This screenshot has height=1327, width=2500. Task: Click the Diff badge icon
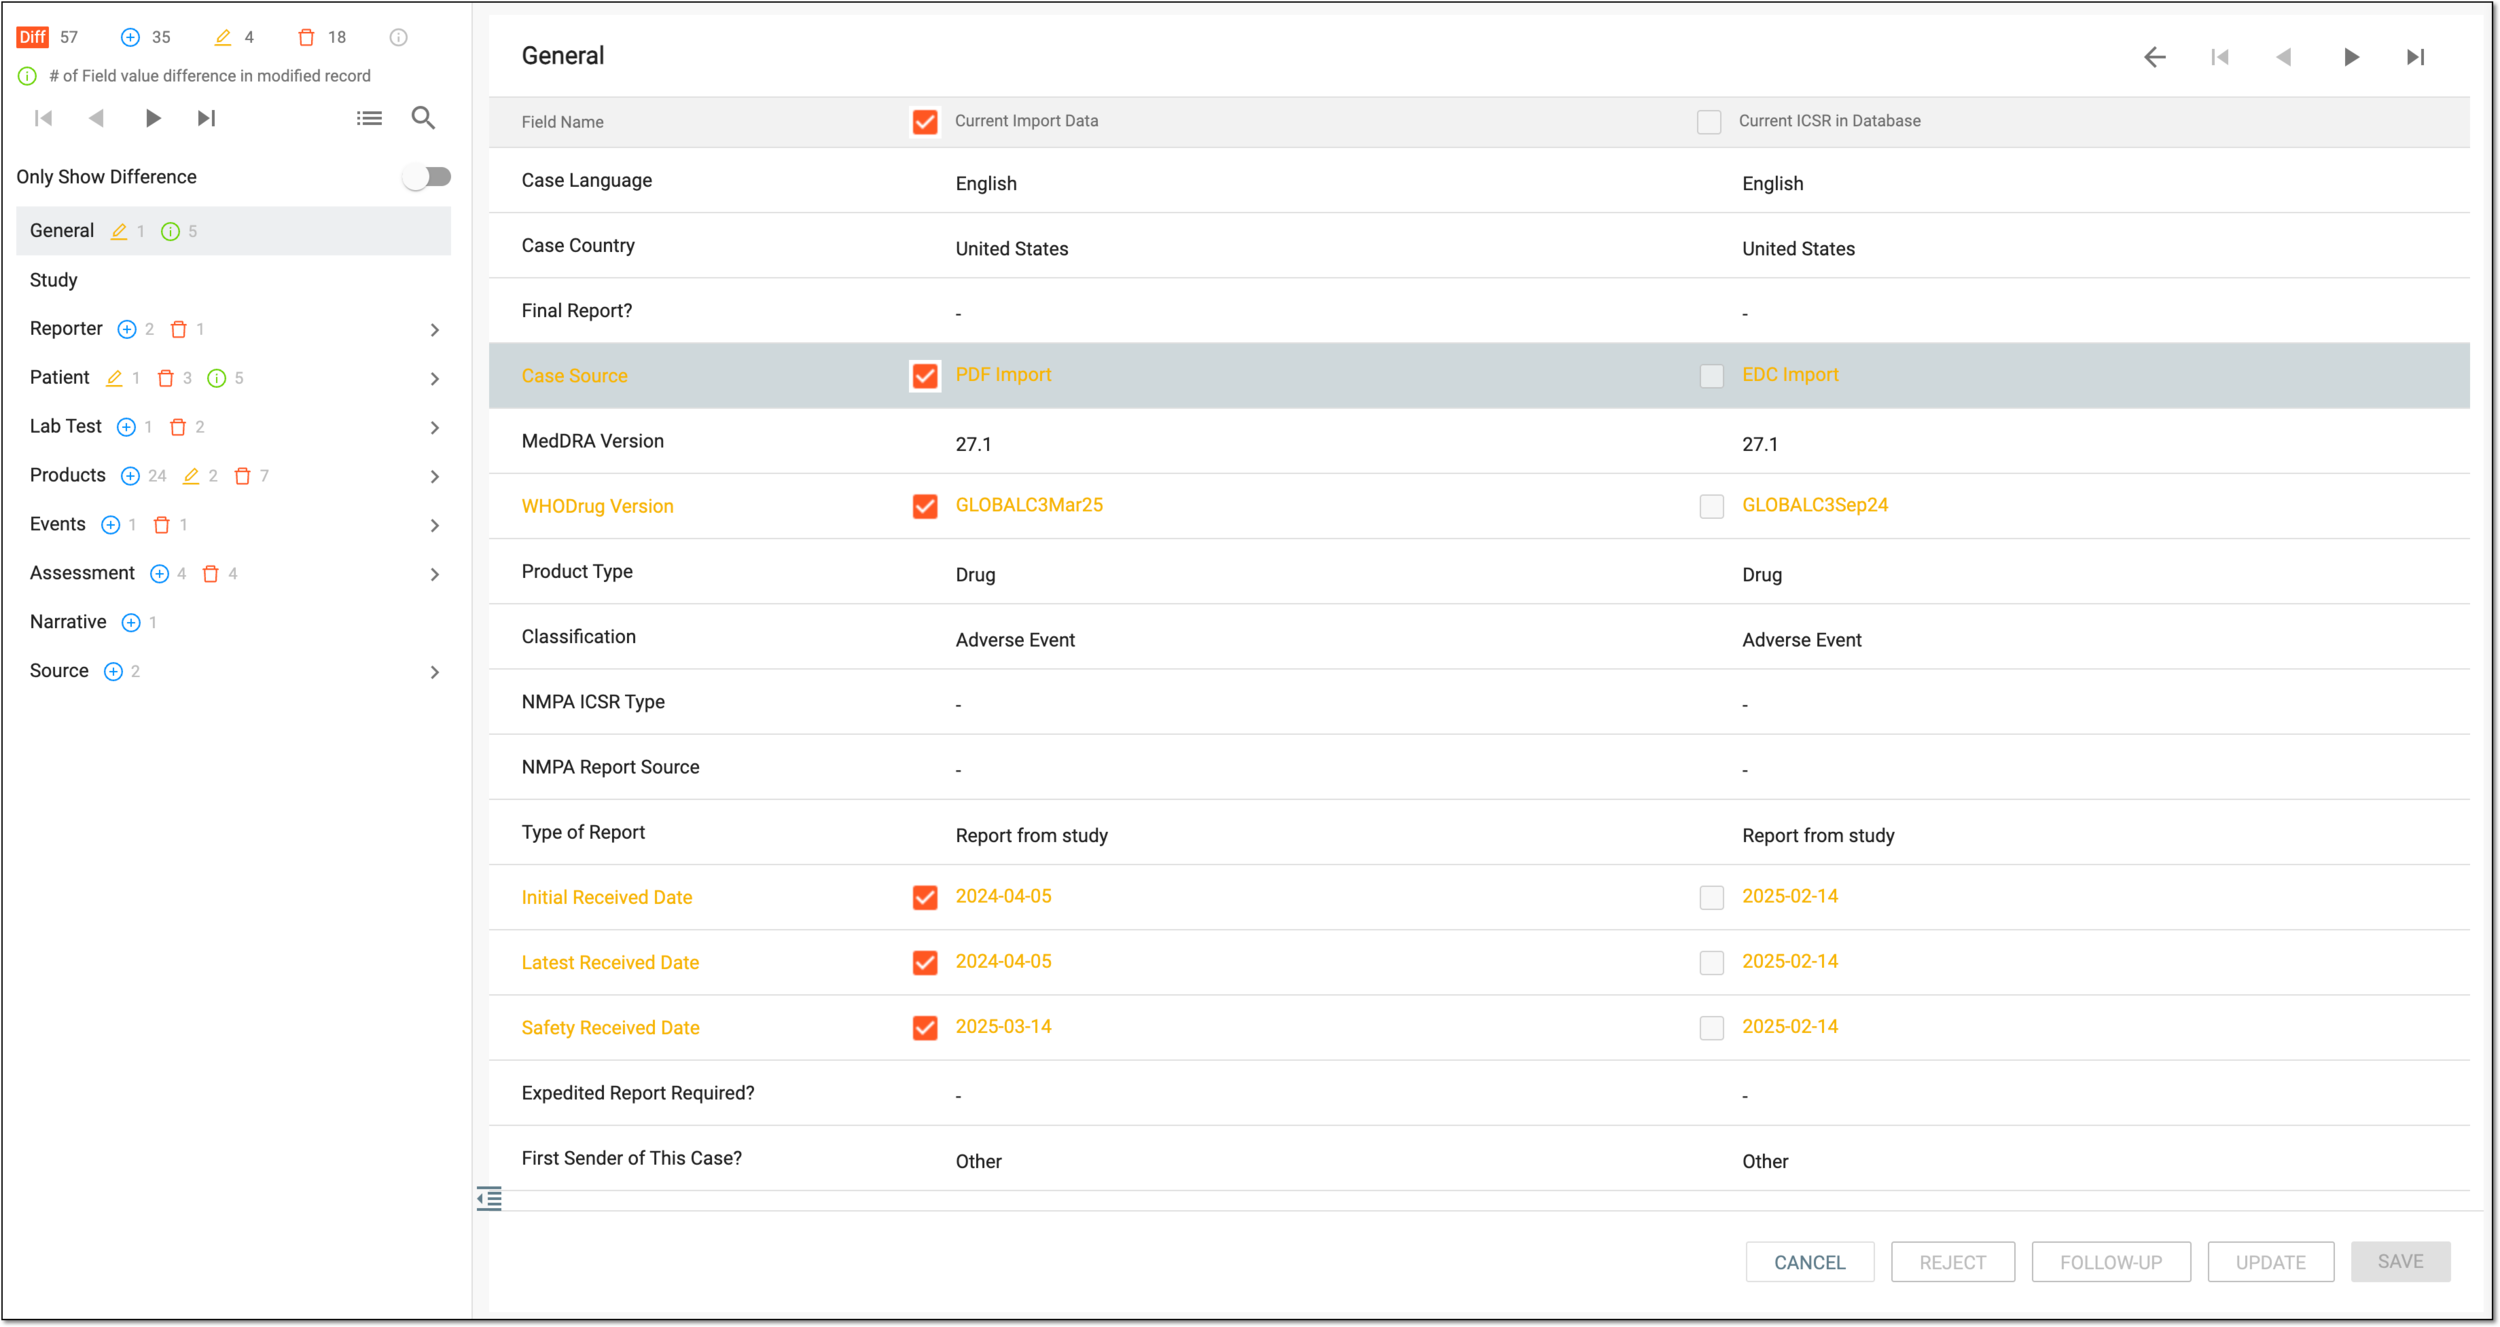pos(33,37)
